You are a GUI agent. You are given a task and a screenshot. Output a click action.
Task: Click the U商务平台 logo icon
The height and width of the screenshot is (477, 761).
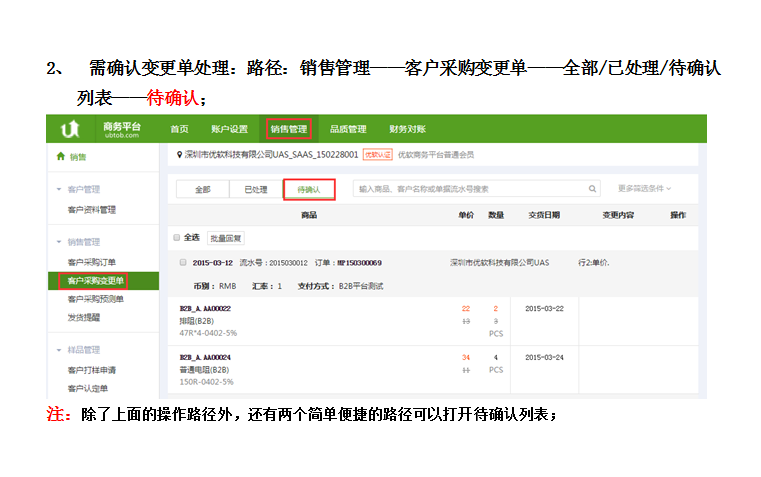(70, 128)
